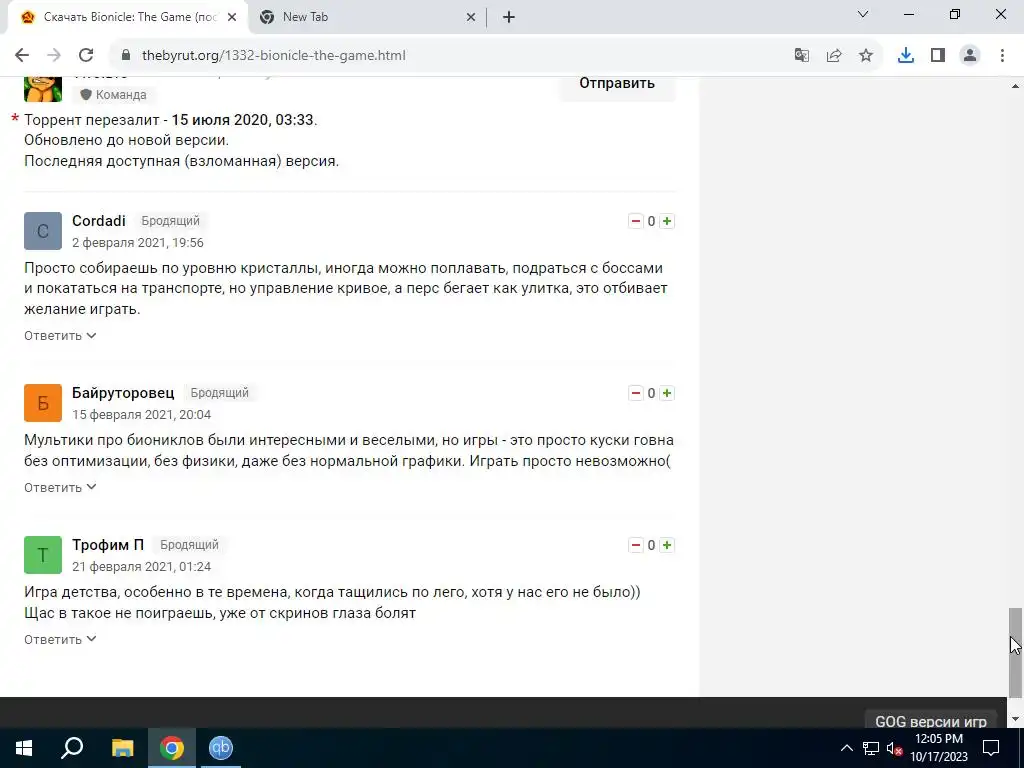This screenshot has width=1024, height=768.
Task: Open the network tray icon
Action: pos(871,748)
